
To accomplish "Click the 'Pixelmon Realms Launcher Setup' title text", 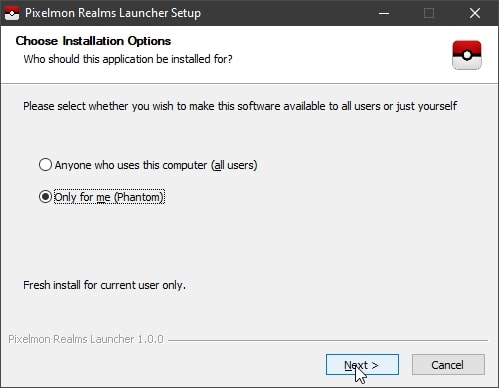I will [113, 13].
